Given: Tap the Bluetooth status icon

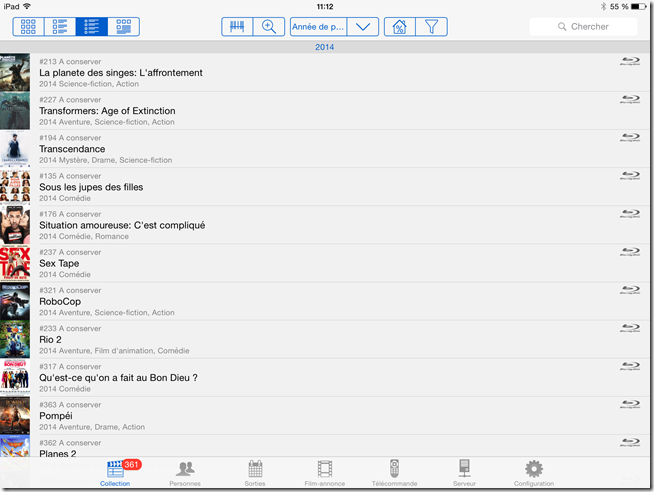Looking at the screenshot, I should (603, 7).
